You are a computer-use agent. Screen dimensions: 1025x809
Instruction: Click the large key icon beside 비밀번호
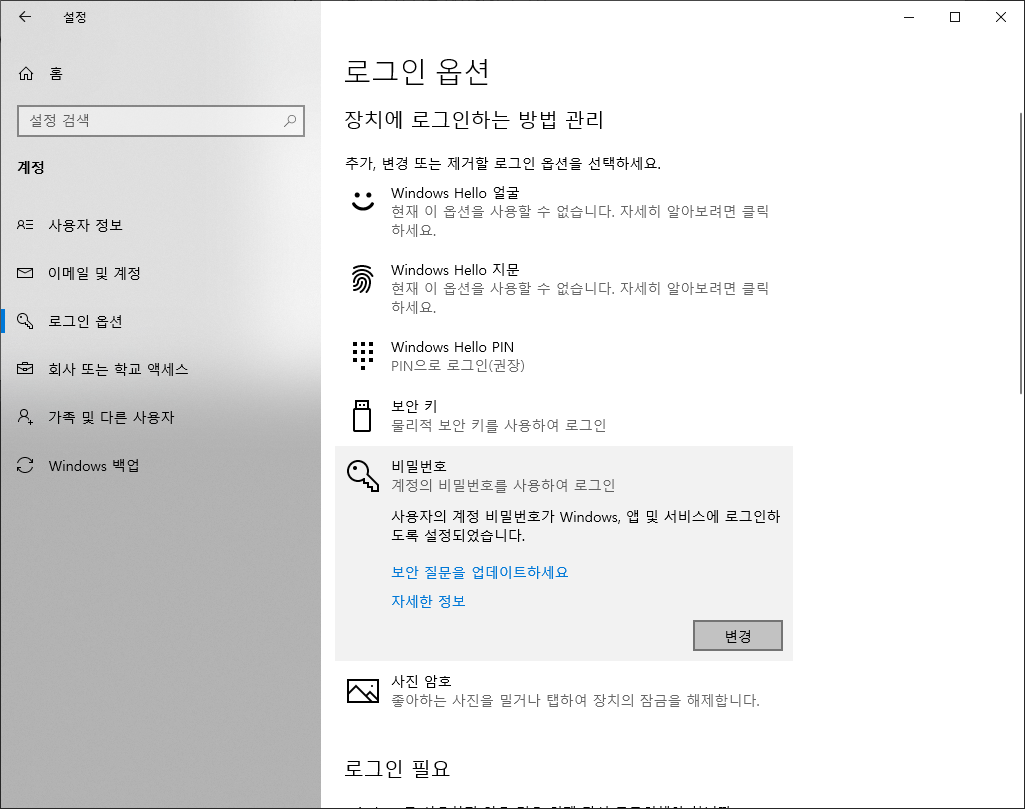(x=363, y=475)
